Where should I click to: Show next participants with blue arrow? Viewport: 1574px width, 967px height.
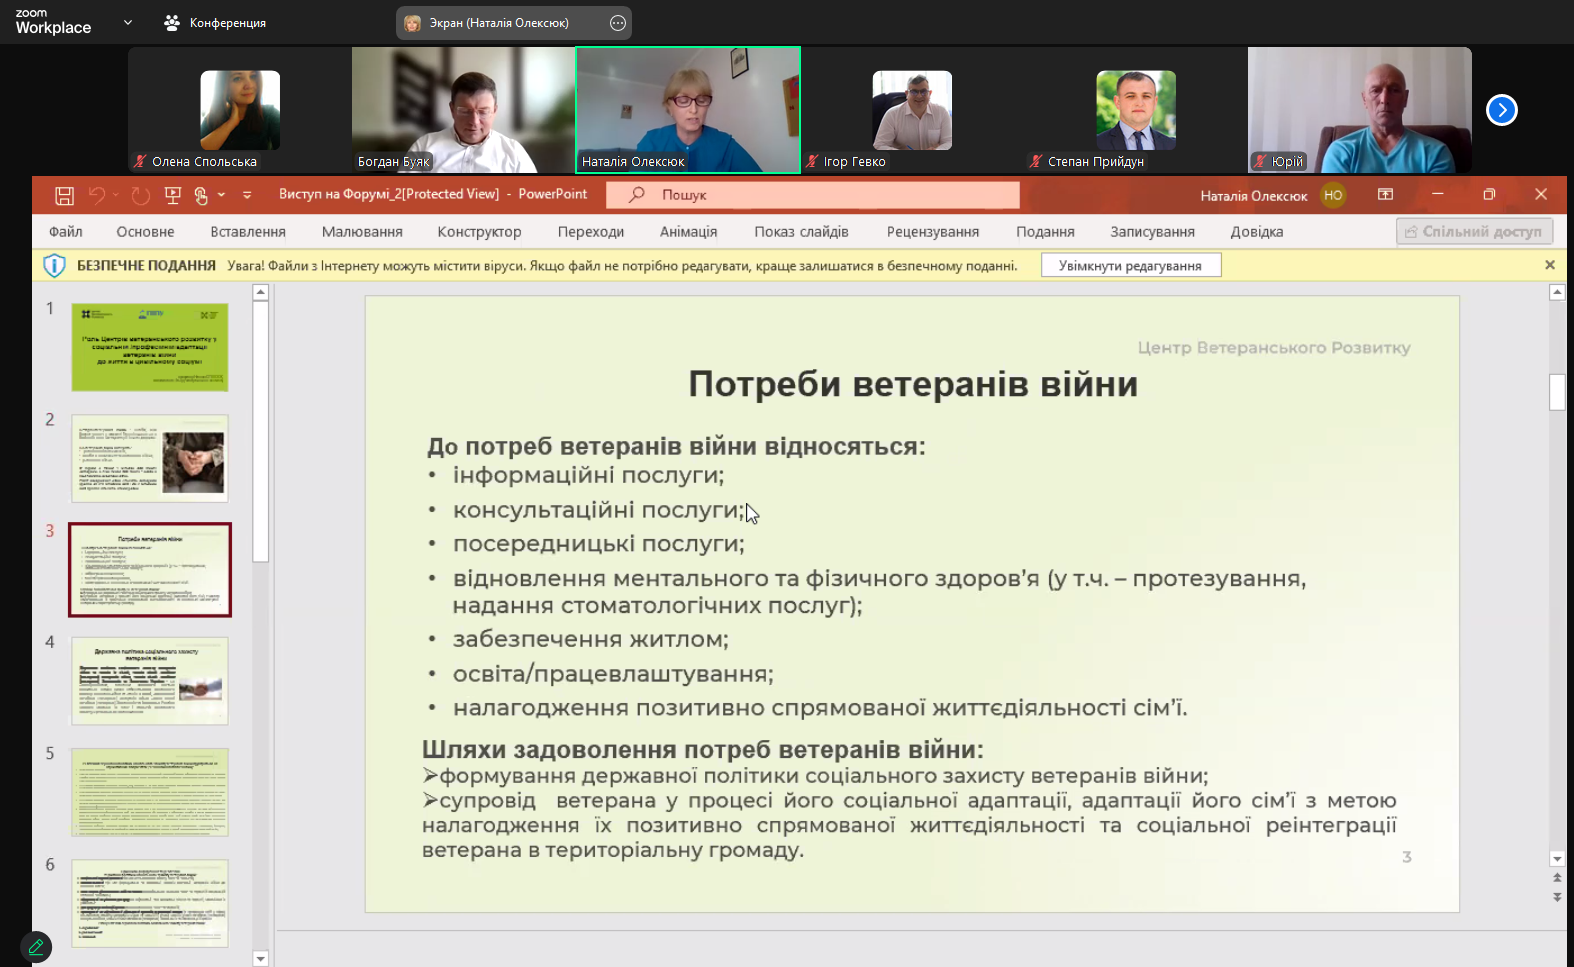click(x=1501, y=110)
